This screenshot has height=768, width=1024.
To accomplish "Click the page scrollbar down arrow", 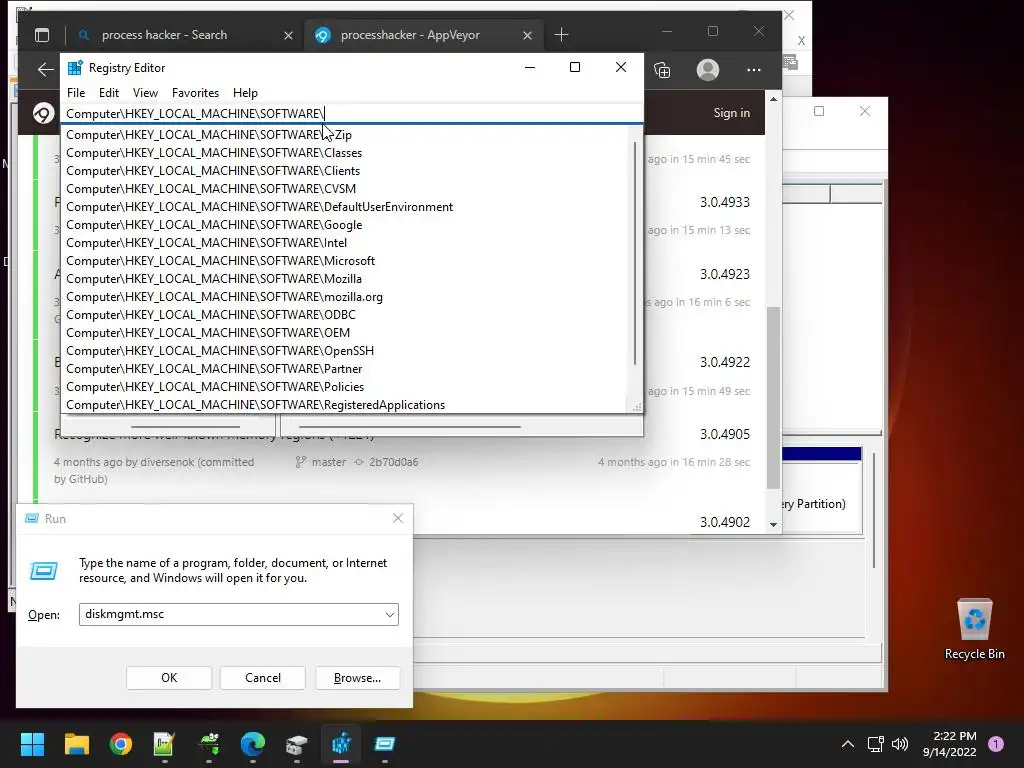I will click(773, 524).
